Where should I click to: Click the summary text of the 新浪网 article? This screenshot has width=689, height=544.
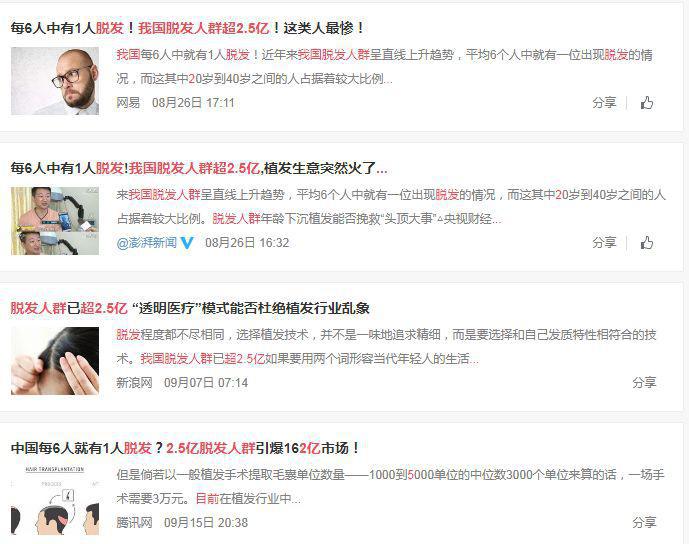click(x=386, y=347)
